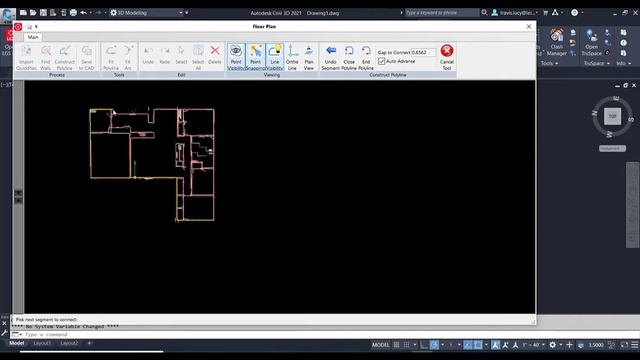The image size is (640, 360).
Task: Click the New drawing icon in quick access
Action: 23,13
